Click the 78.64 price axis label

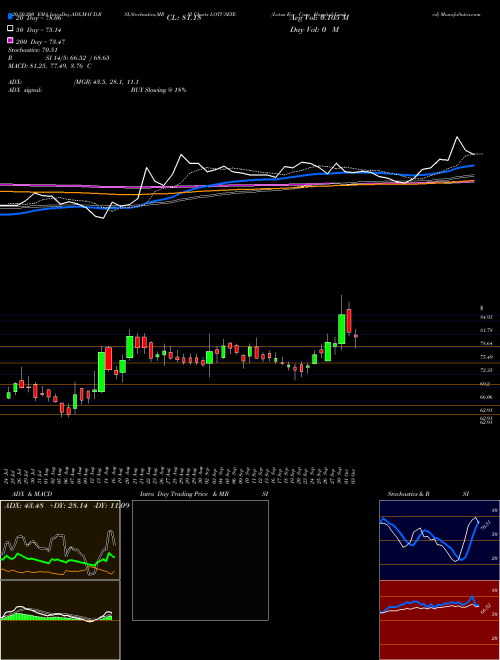486,344
